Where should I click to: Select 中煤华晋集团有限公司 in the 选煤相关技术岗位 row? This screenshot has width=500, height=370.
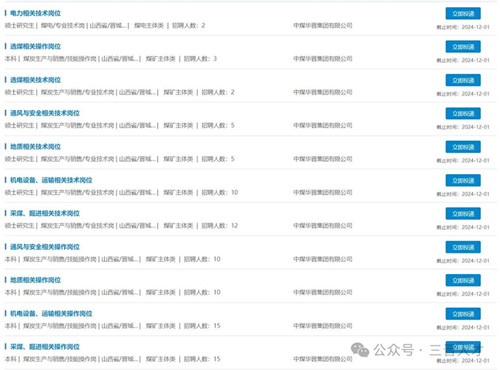click(323, 92)
